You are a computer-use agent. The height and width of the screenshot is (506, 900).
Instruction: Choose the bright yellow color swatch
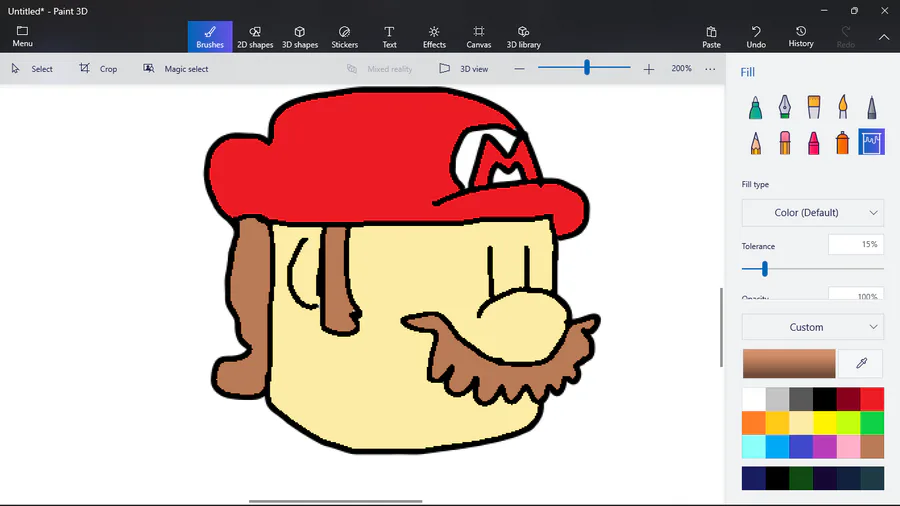tap(825, 423)
